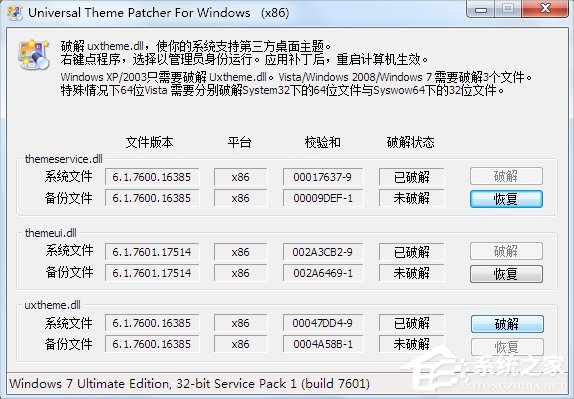The width and height of the screenshot is (574, 399).
Task: Restore themeui.dll with its 恢复 button
Action: point(506,274)
